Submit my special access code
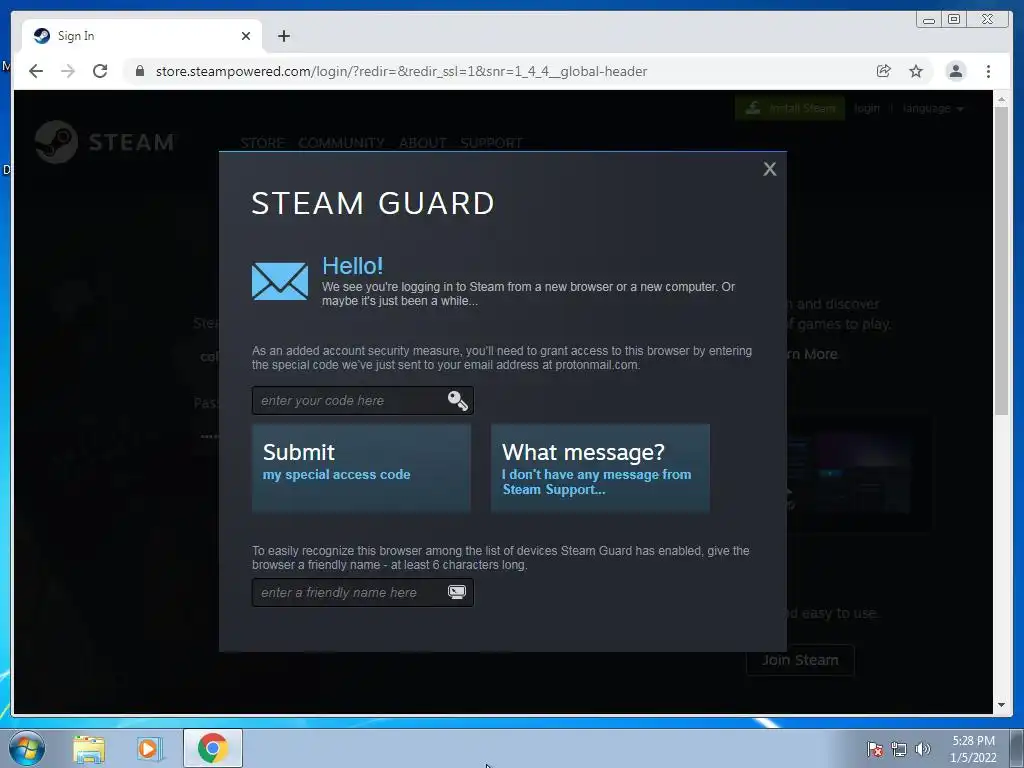Viewport: 1024px width, 768px height. point(361,468)
